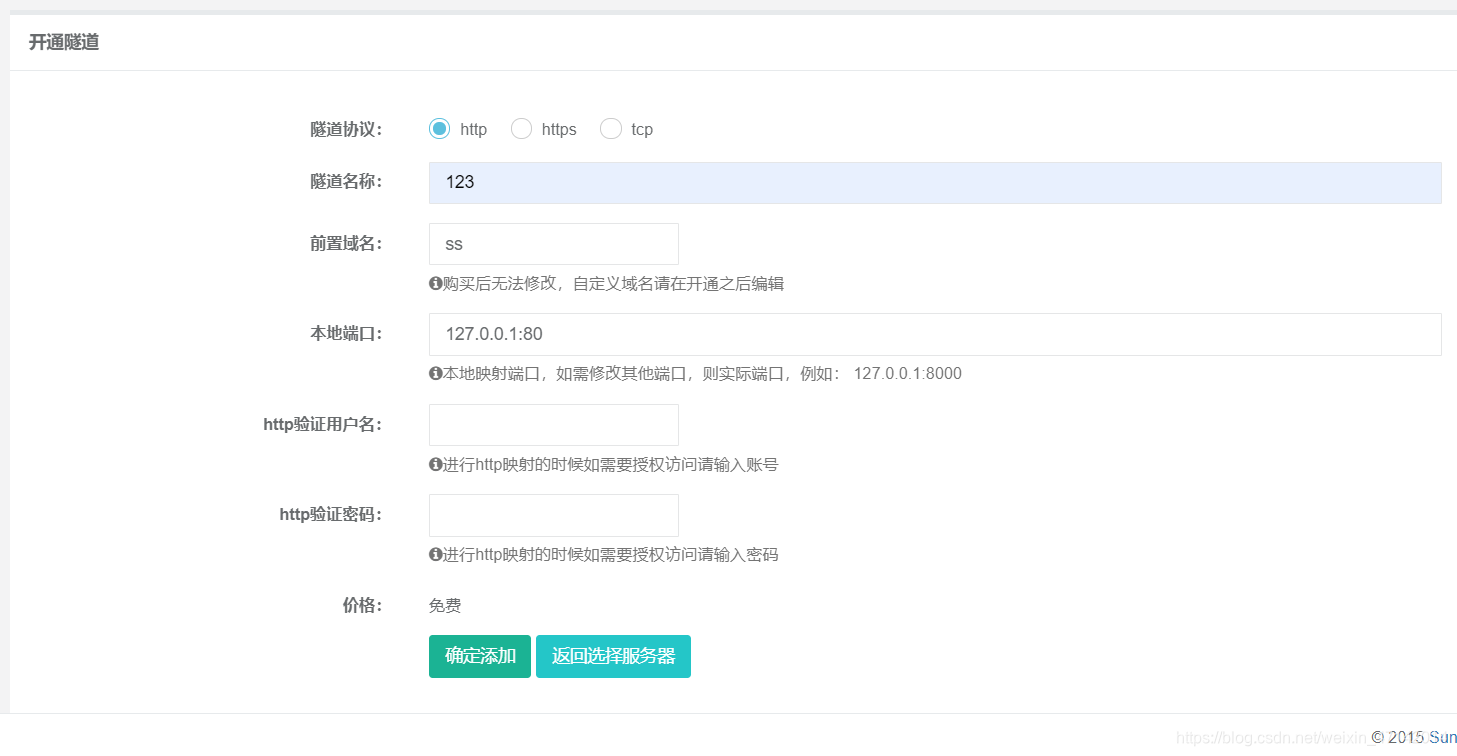This screenshot has width=1457, height=756.
Task: Click the 本地端口 field with 127.0.0.1:80
Action: coord(935,334)
